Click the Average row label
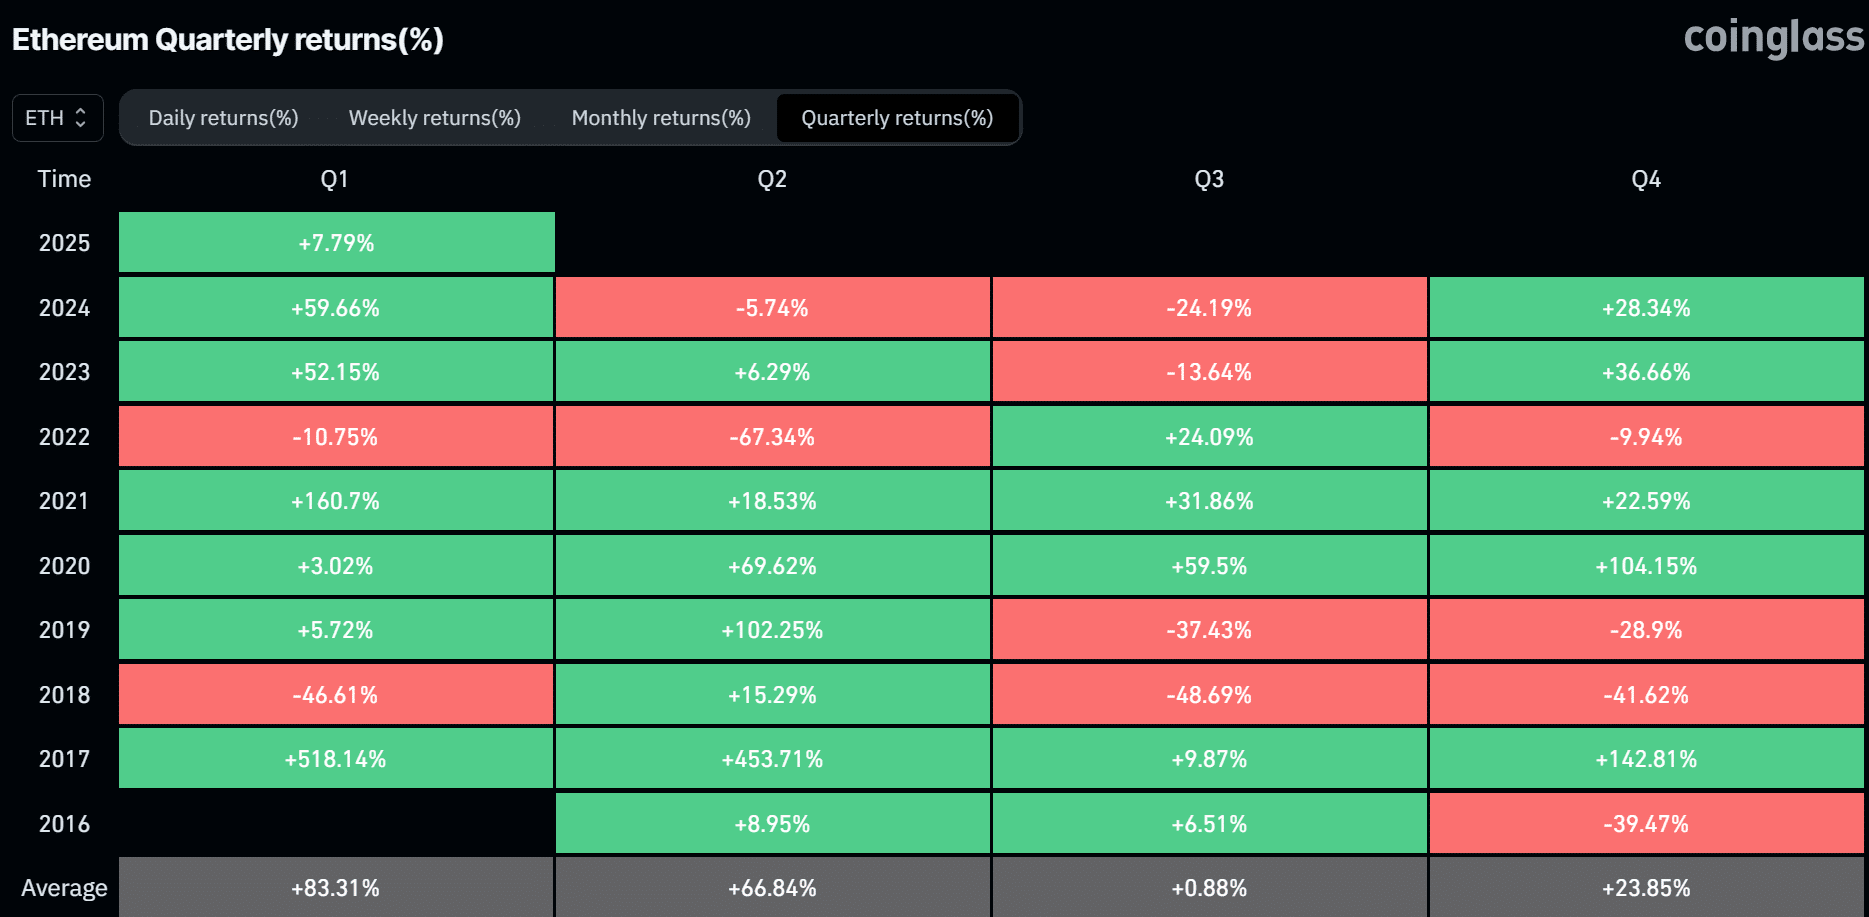Screen dimensions: 1869x917 [x=64, y=888]
